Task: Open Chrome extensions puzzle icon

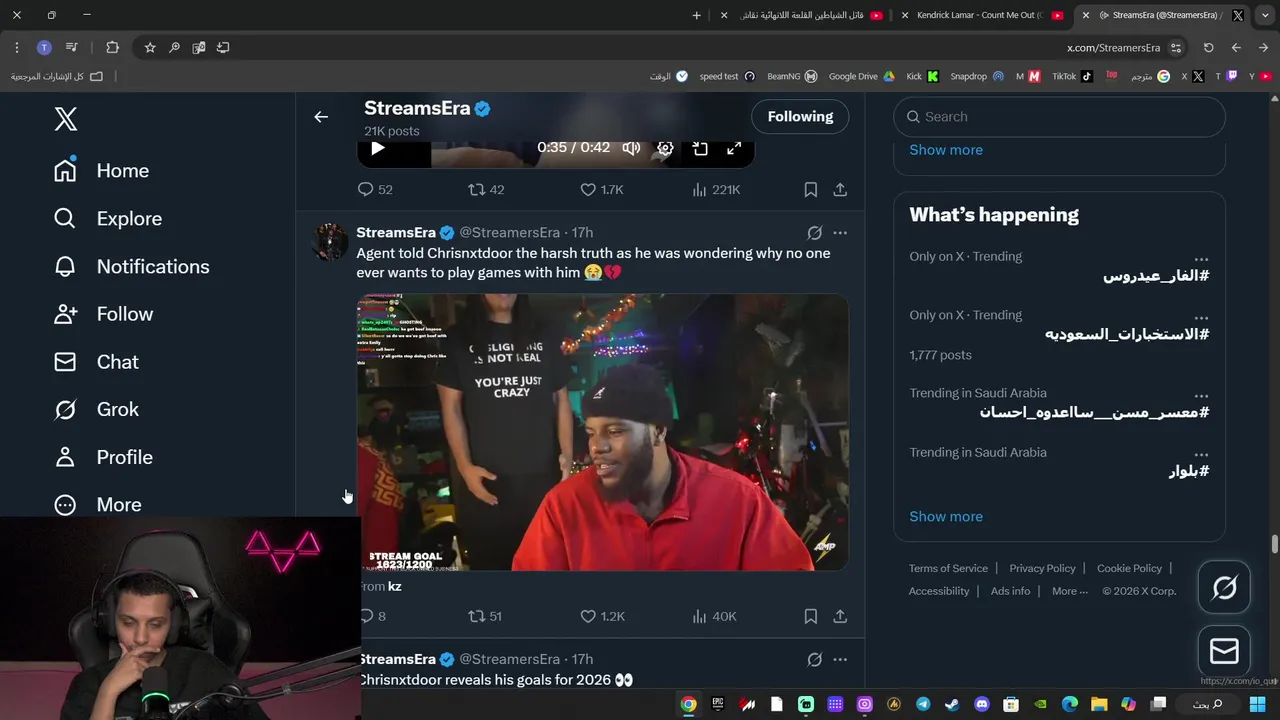Action: [x=112, y=47]
